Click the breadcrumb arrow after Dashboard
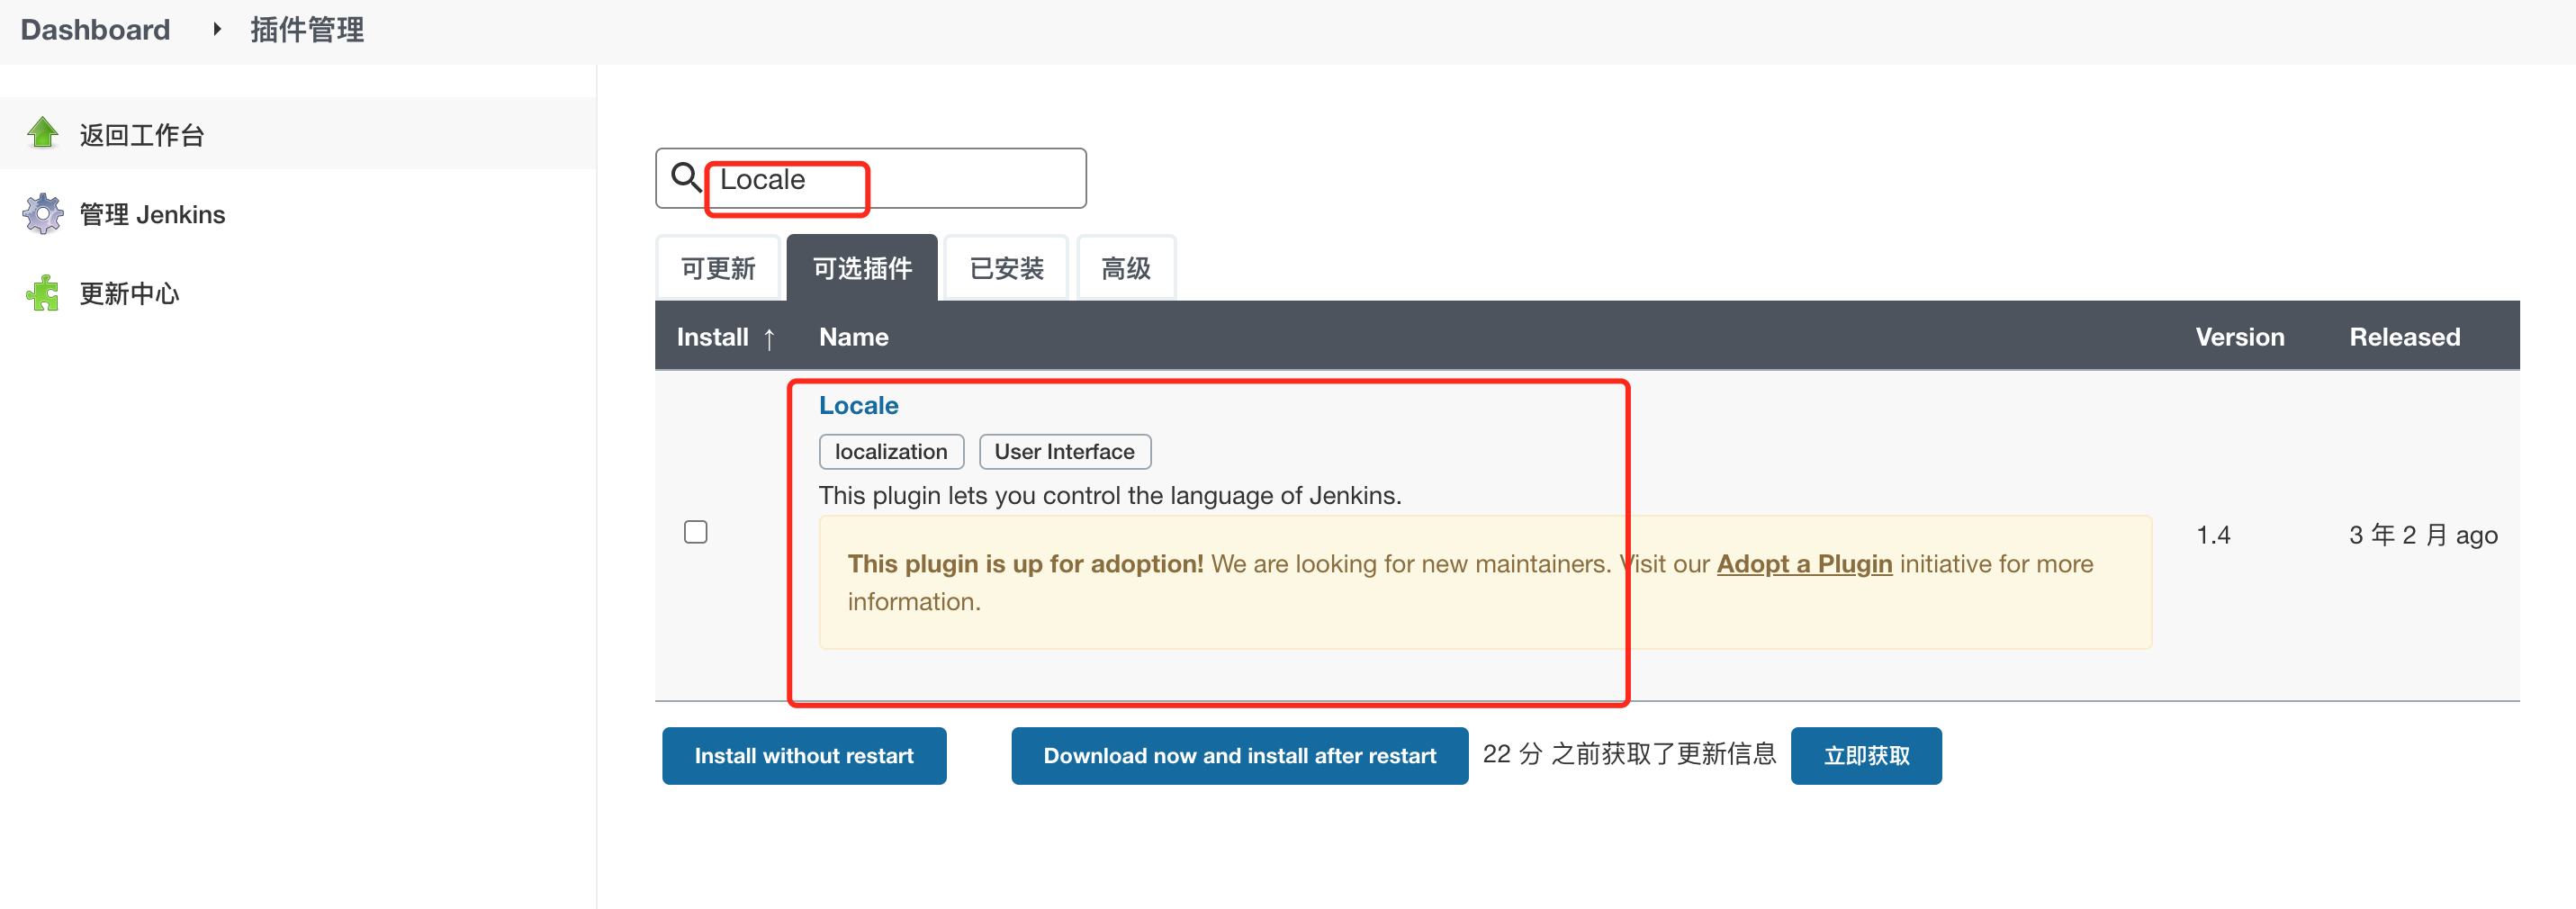This screenshot has height=909, width=2576. point(216,29)
